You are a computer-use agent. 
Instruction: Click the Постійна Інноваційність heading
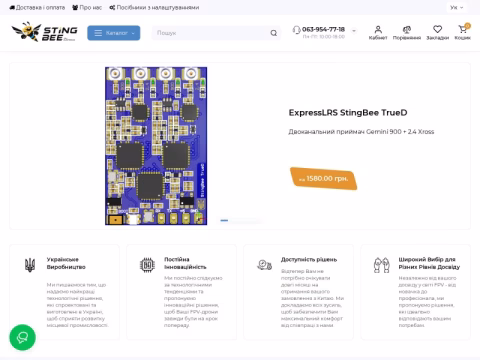[x=185, y=263]
